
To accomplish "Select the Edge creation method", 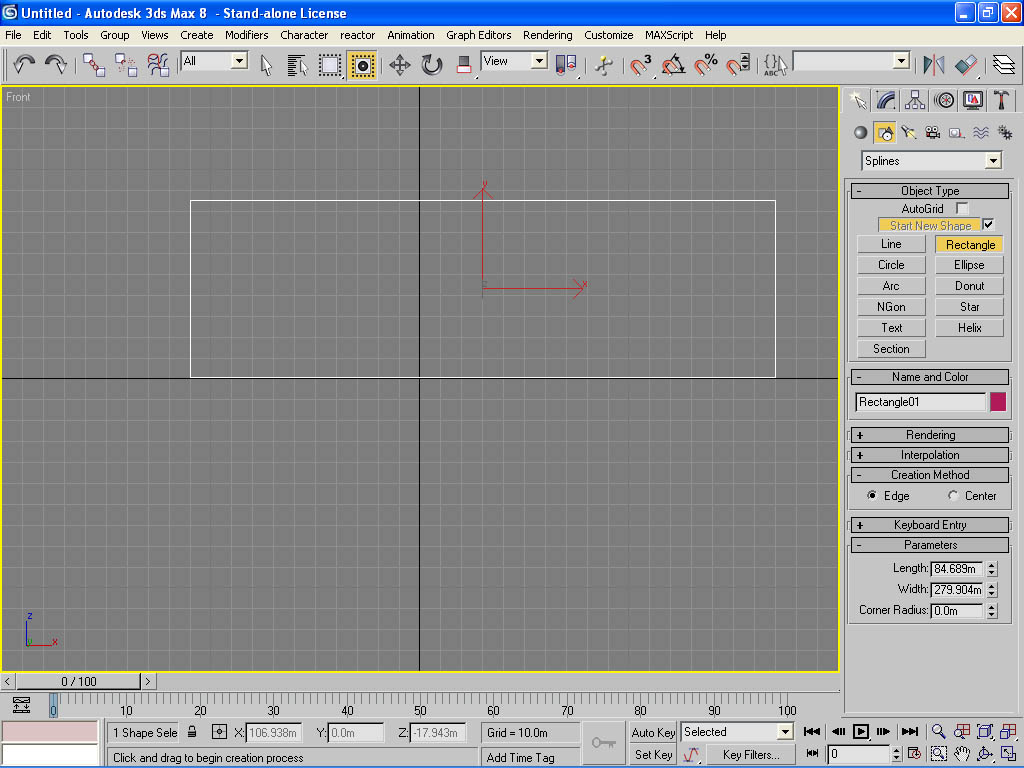I will pyautogui.click(x=872, y=495).
